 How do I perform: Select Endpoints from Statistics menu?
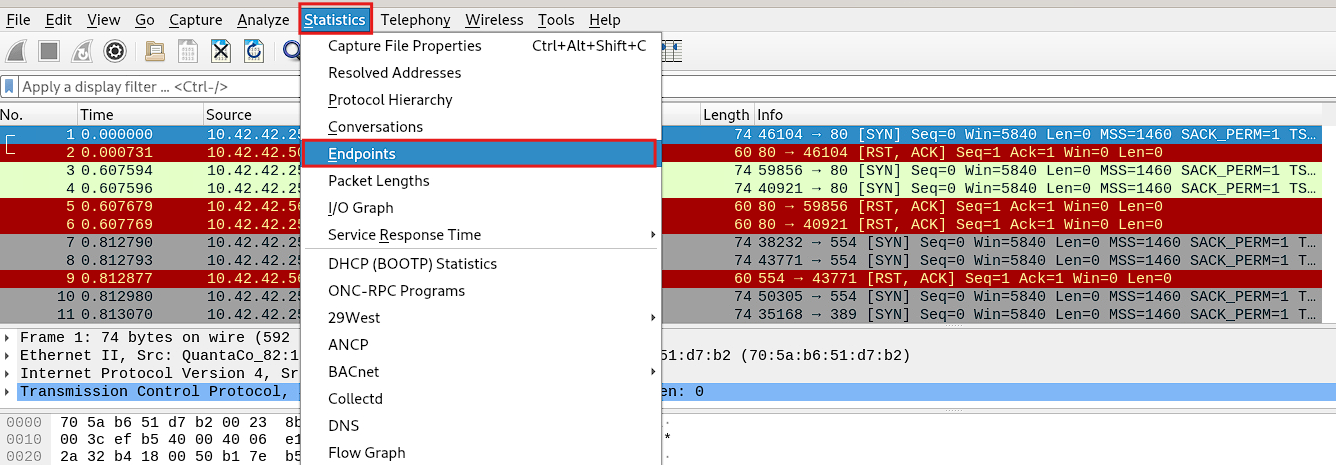pos(480,154)
